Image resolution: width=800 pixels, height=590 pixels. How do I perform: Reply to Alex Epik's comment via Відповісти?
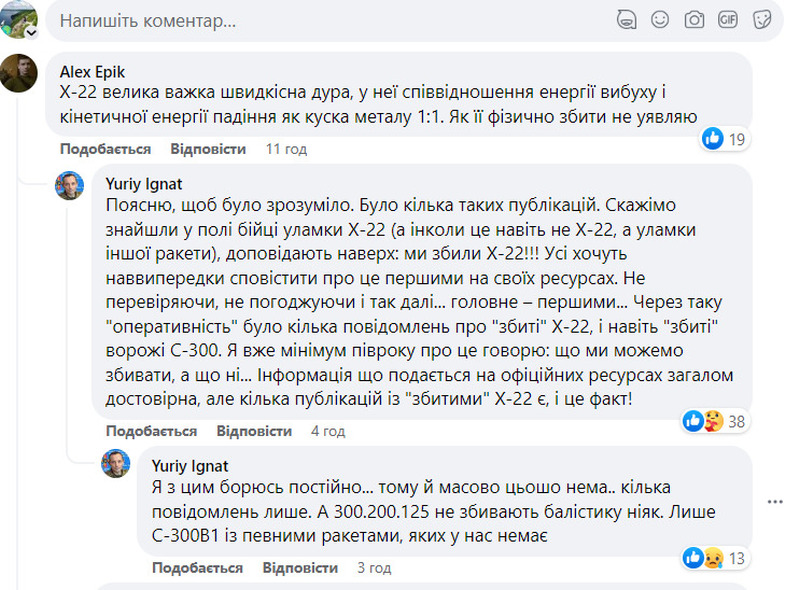208,149
